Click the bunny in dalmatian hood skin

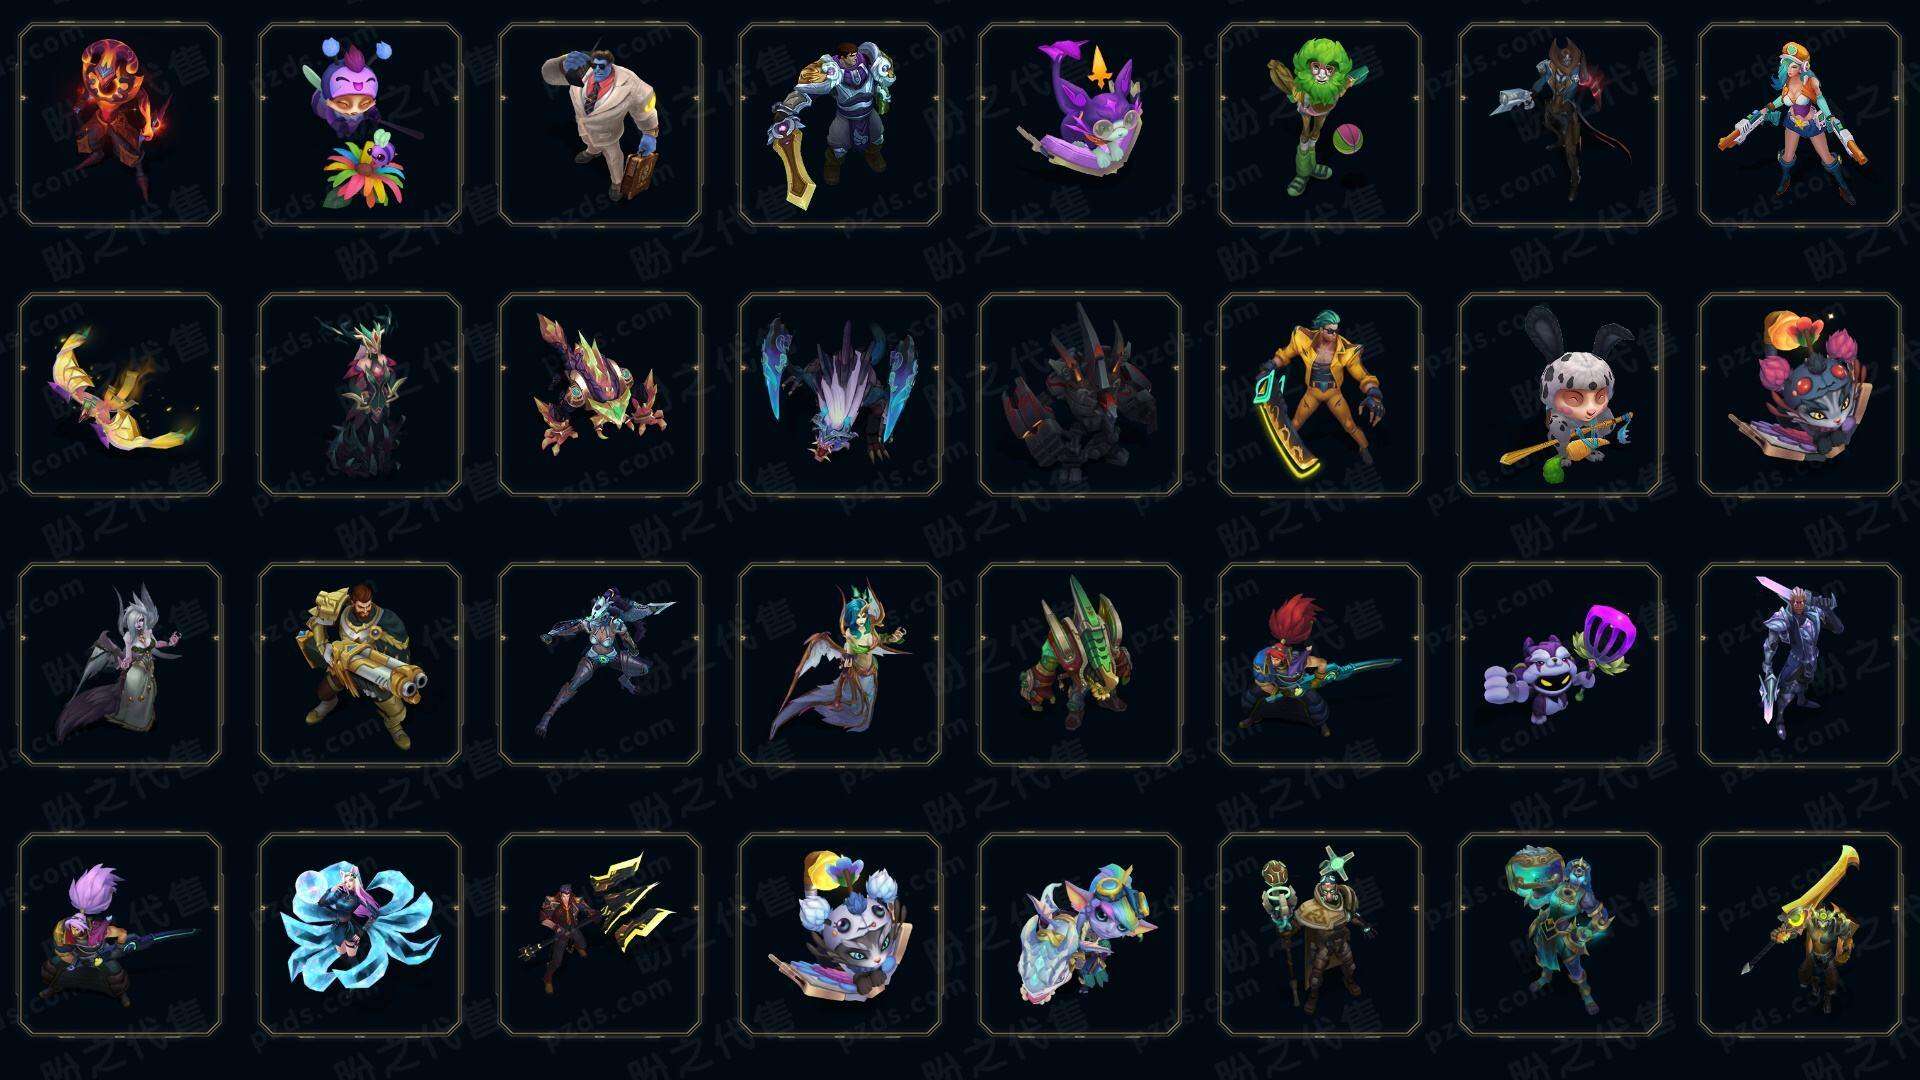1560,394
